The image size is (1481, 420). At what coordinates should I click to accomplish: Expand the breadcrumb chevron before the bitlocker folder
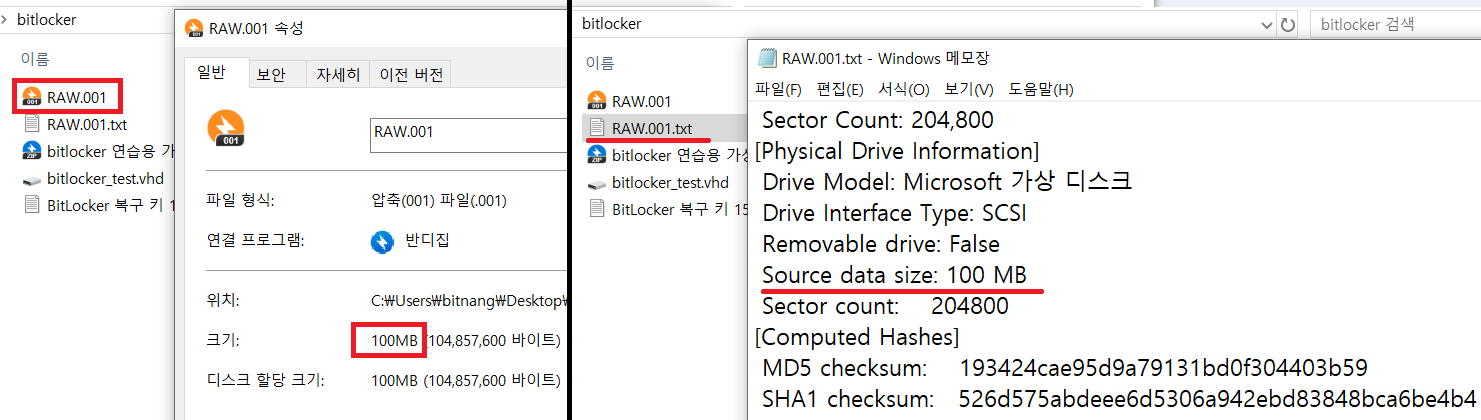pyautogui.click(x=7, y=20)
